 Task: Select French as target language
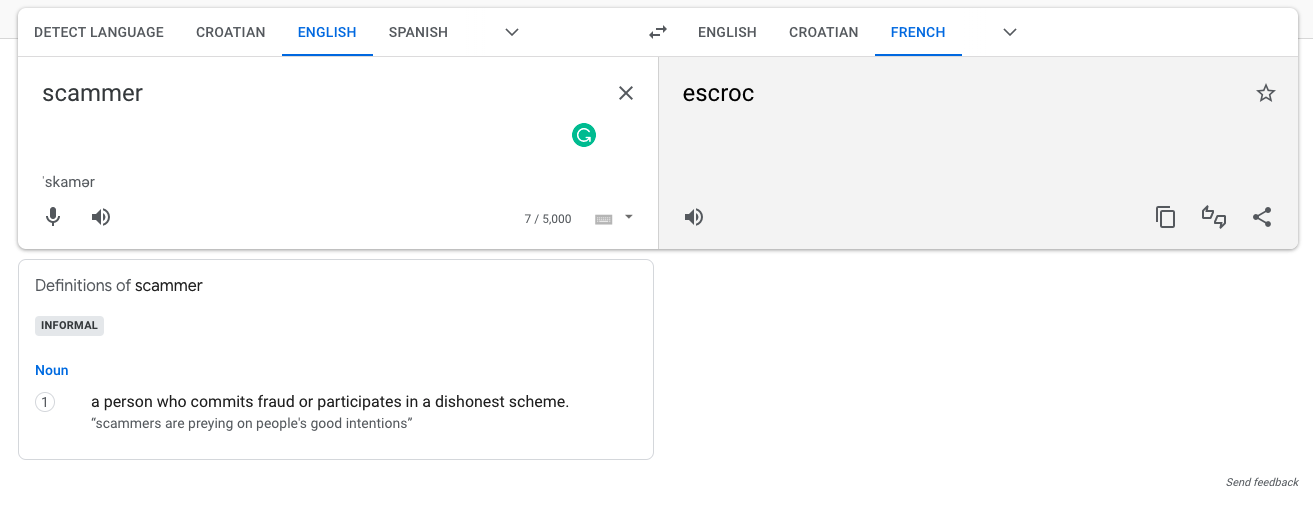tap(918, 32)
